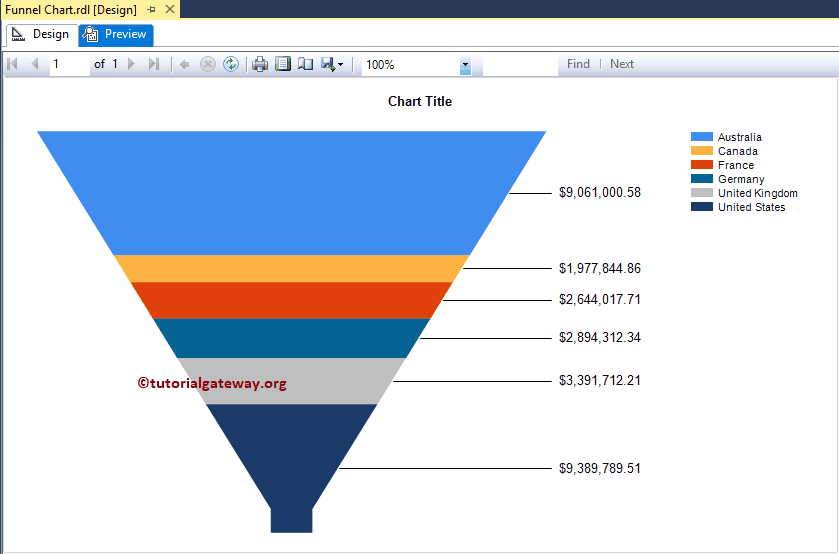
Task: Go to previous page of report
Action: [35, 64]
